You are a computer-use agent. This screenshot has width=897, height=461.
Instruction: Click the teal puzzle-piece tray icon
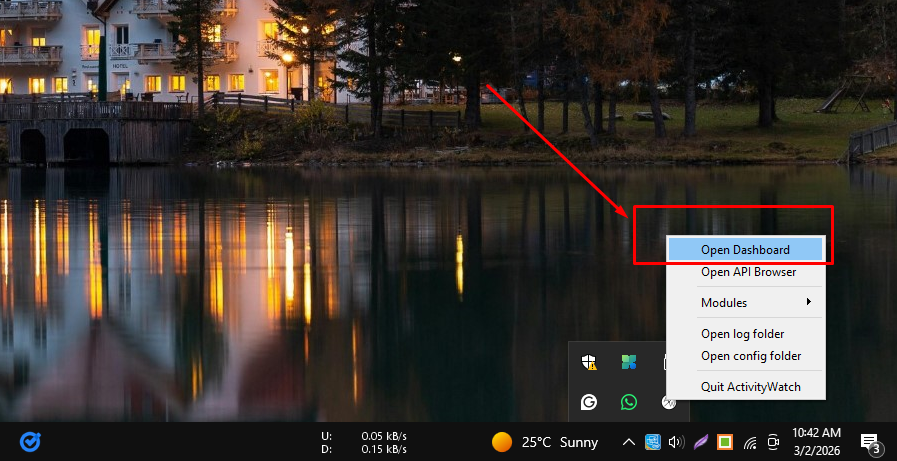(629, 362)
